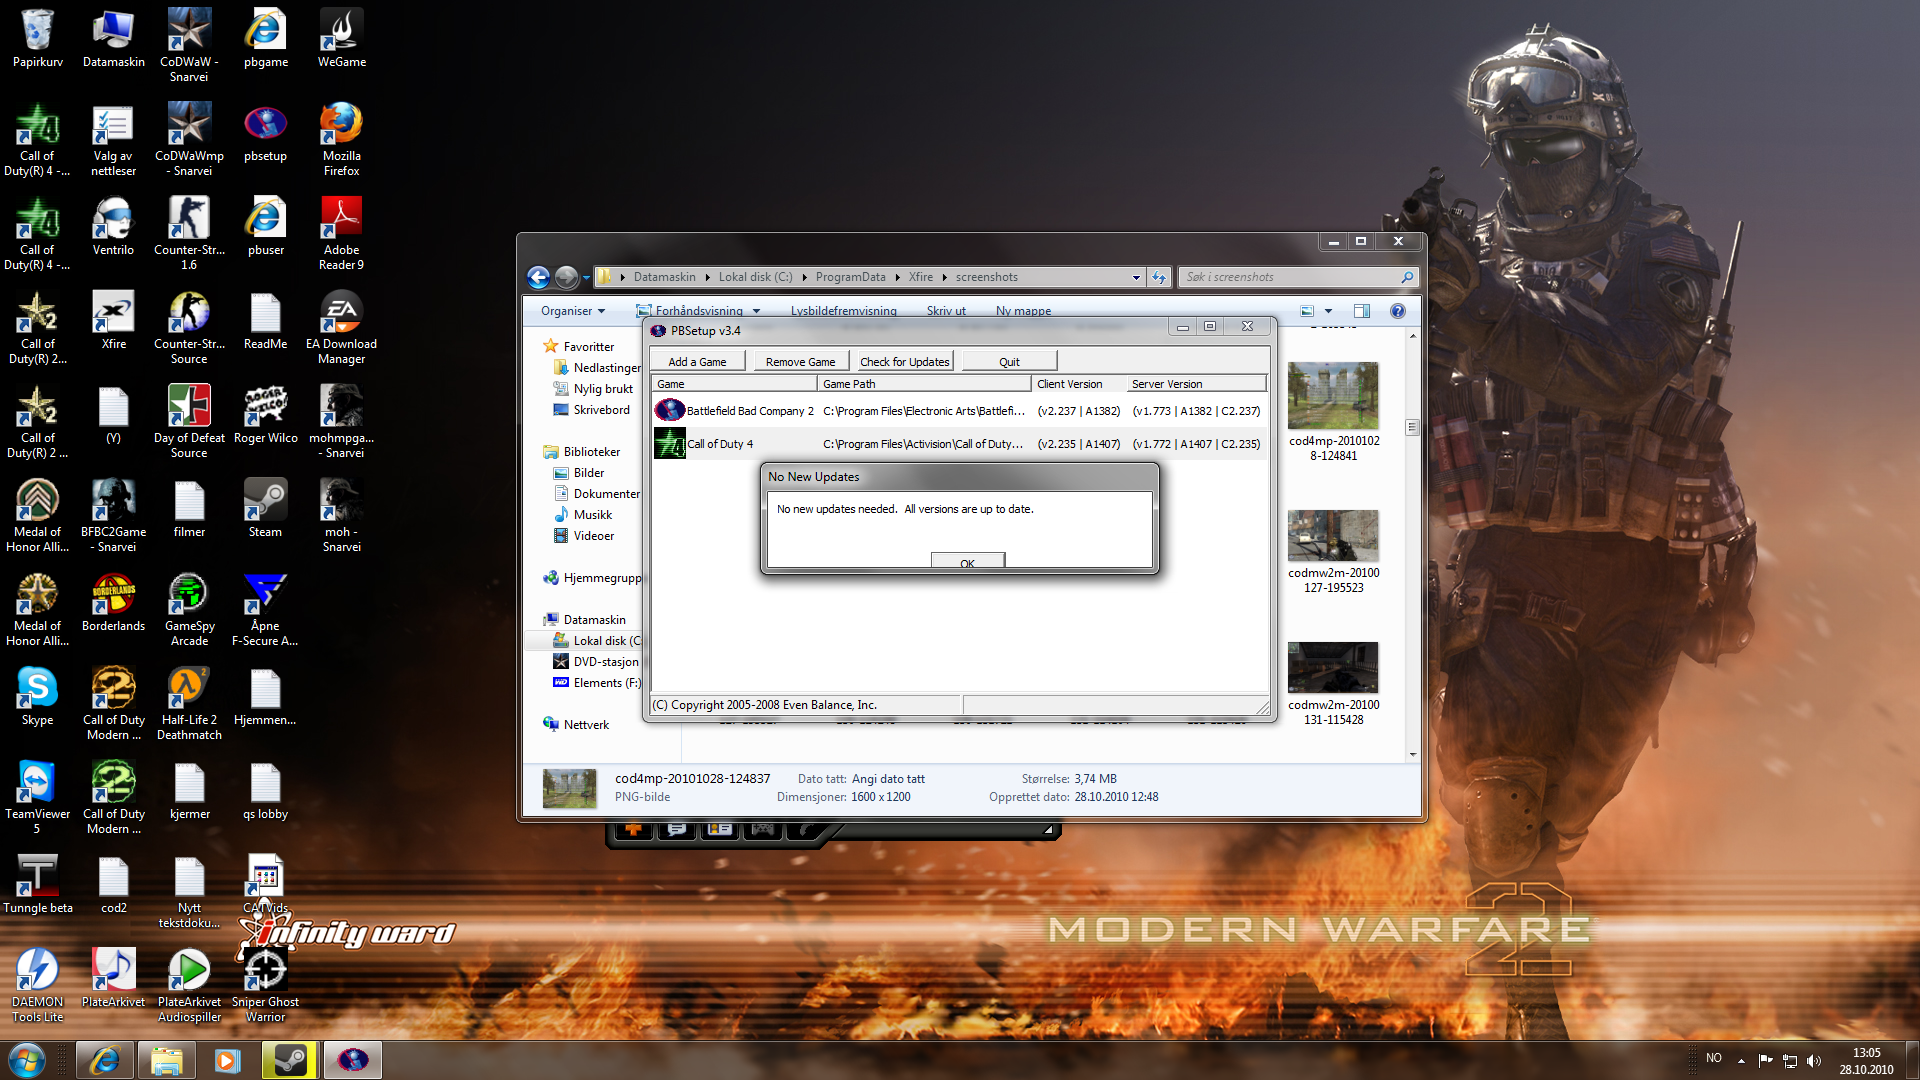Open the Datamaskin desktop icon
The image size is (1920, 1080).
pos(113,38)
